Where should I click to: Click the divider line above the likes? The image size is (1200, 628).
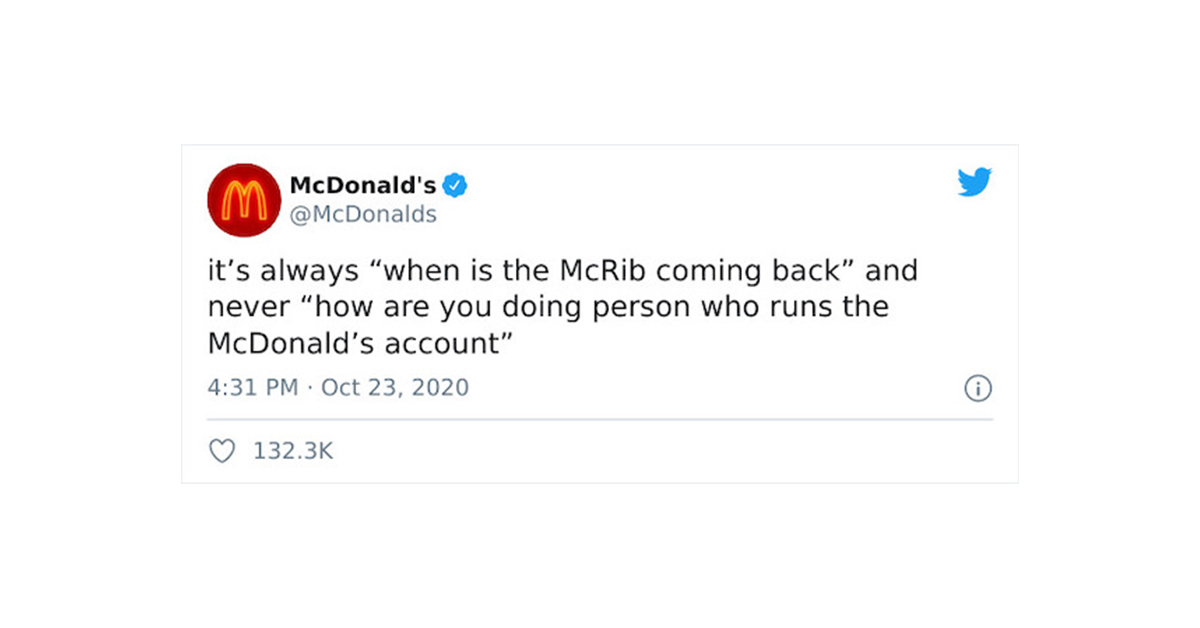point(600,420)
